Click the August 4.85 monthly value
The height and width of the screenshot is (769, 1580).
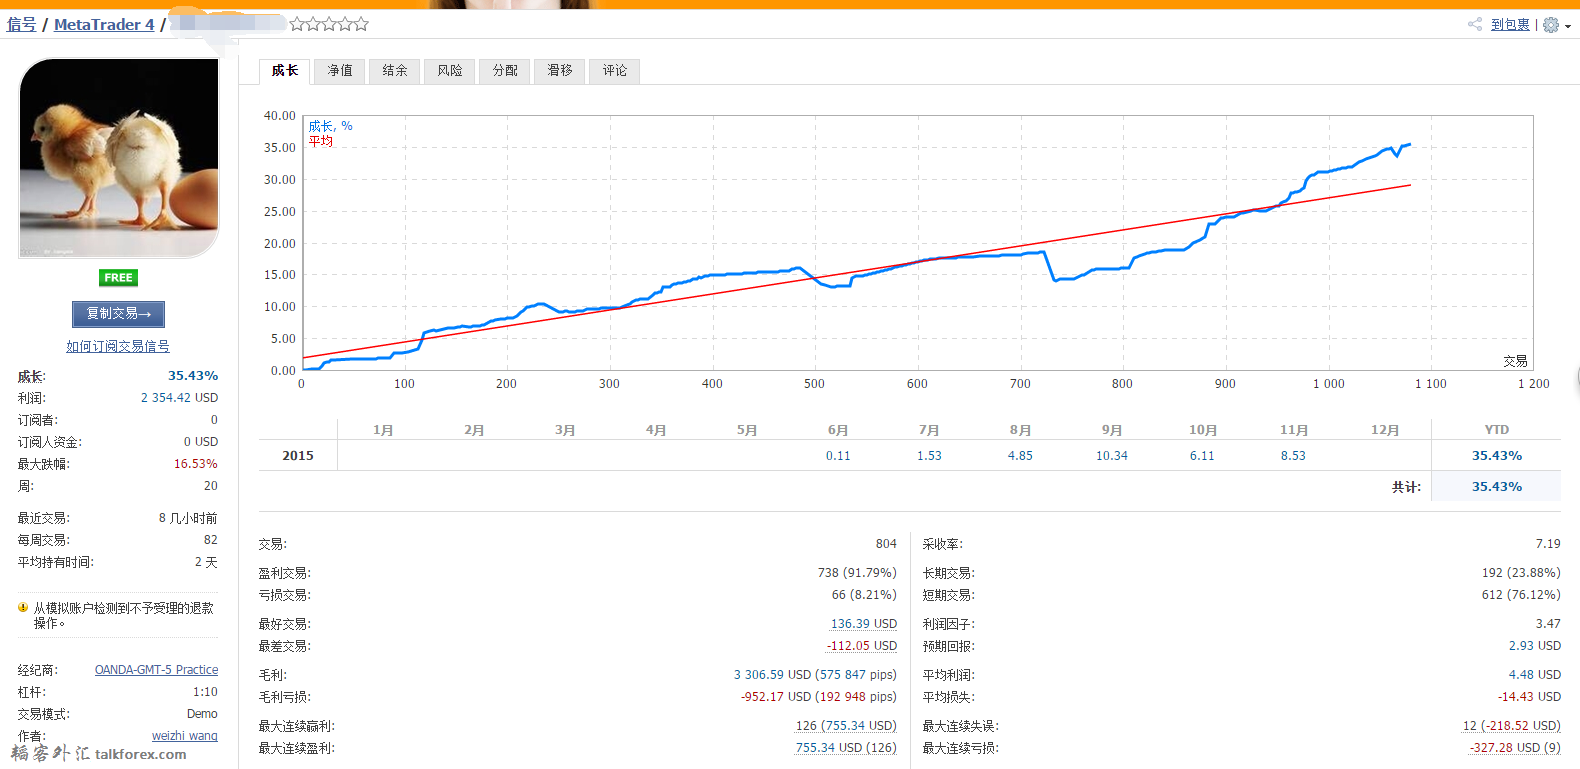click(1020, 456)
